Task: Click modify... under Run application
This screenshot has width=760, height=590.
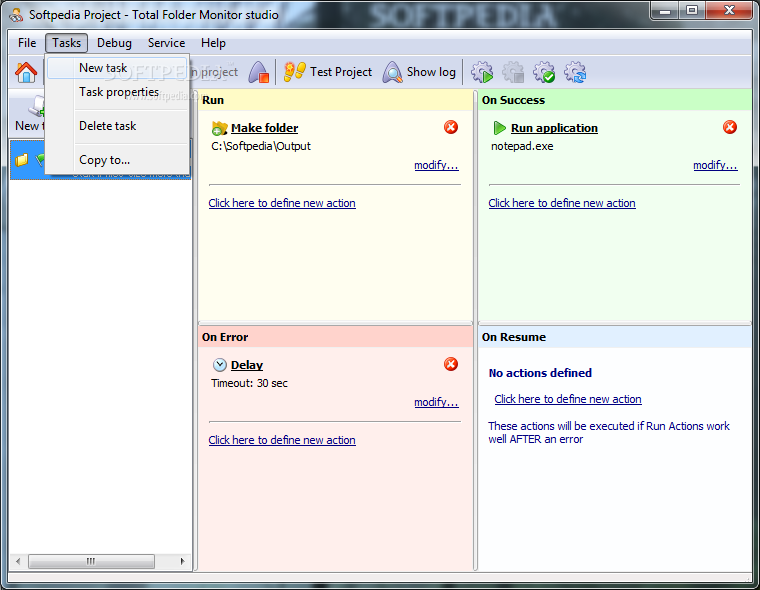Action: (x=715, y=165)
